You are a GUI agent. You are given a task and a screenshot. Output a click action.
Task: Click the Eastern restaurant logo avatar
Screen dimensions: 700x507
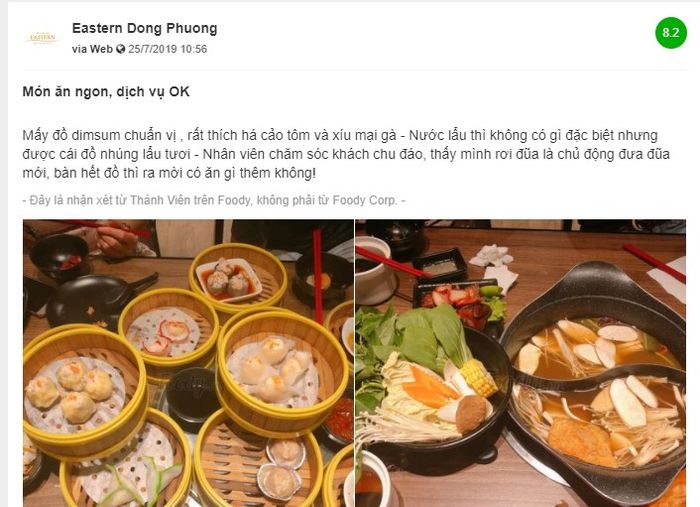42,38
